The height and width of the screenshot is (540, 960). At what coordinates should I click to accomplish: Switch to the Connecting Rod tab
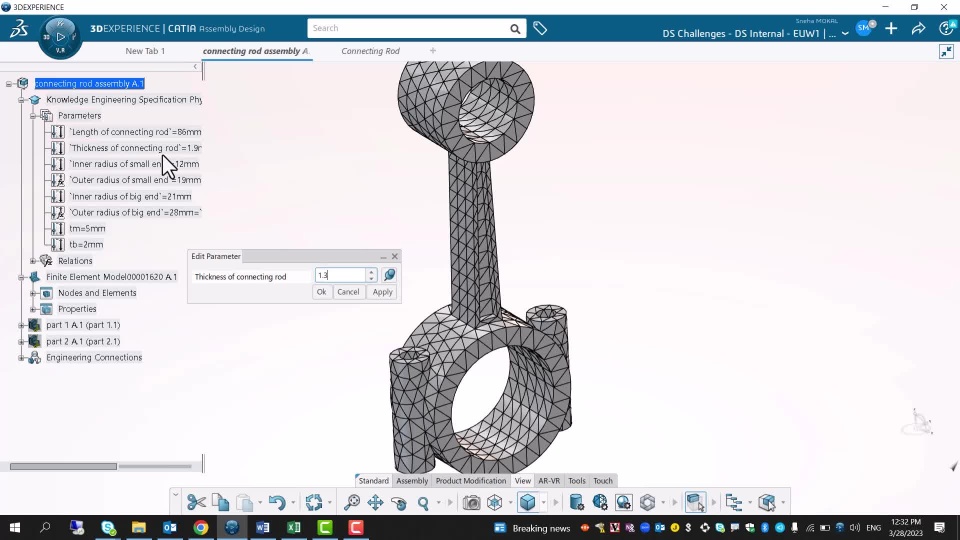point(370,51)
